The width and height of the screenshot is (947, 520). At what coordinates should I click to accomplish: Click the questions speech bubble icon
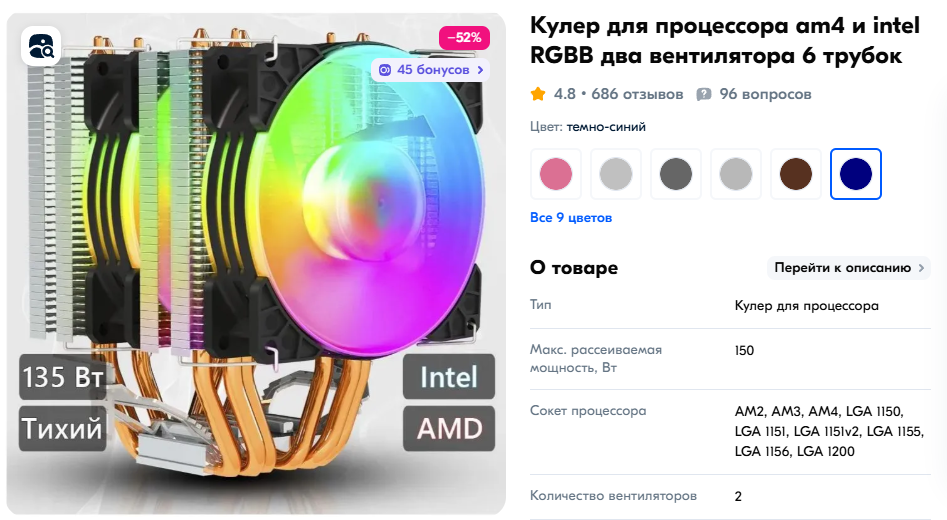click(704, 95)
